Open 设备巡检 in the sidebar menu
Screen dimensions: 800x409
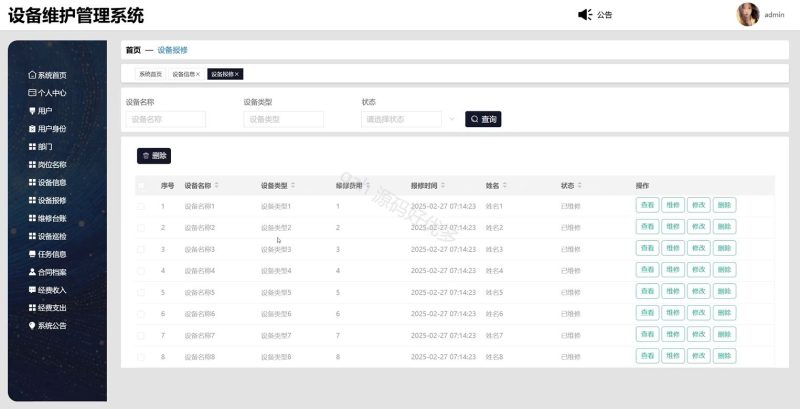pos(51,236)
